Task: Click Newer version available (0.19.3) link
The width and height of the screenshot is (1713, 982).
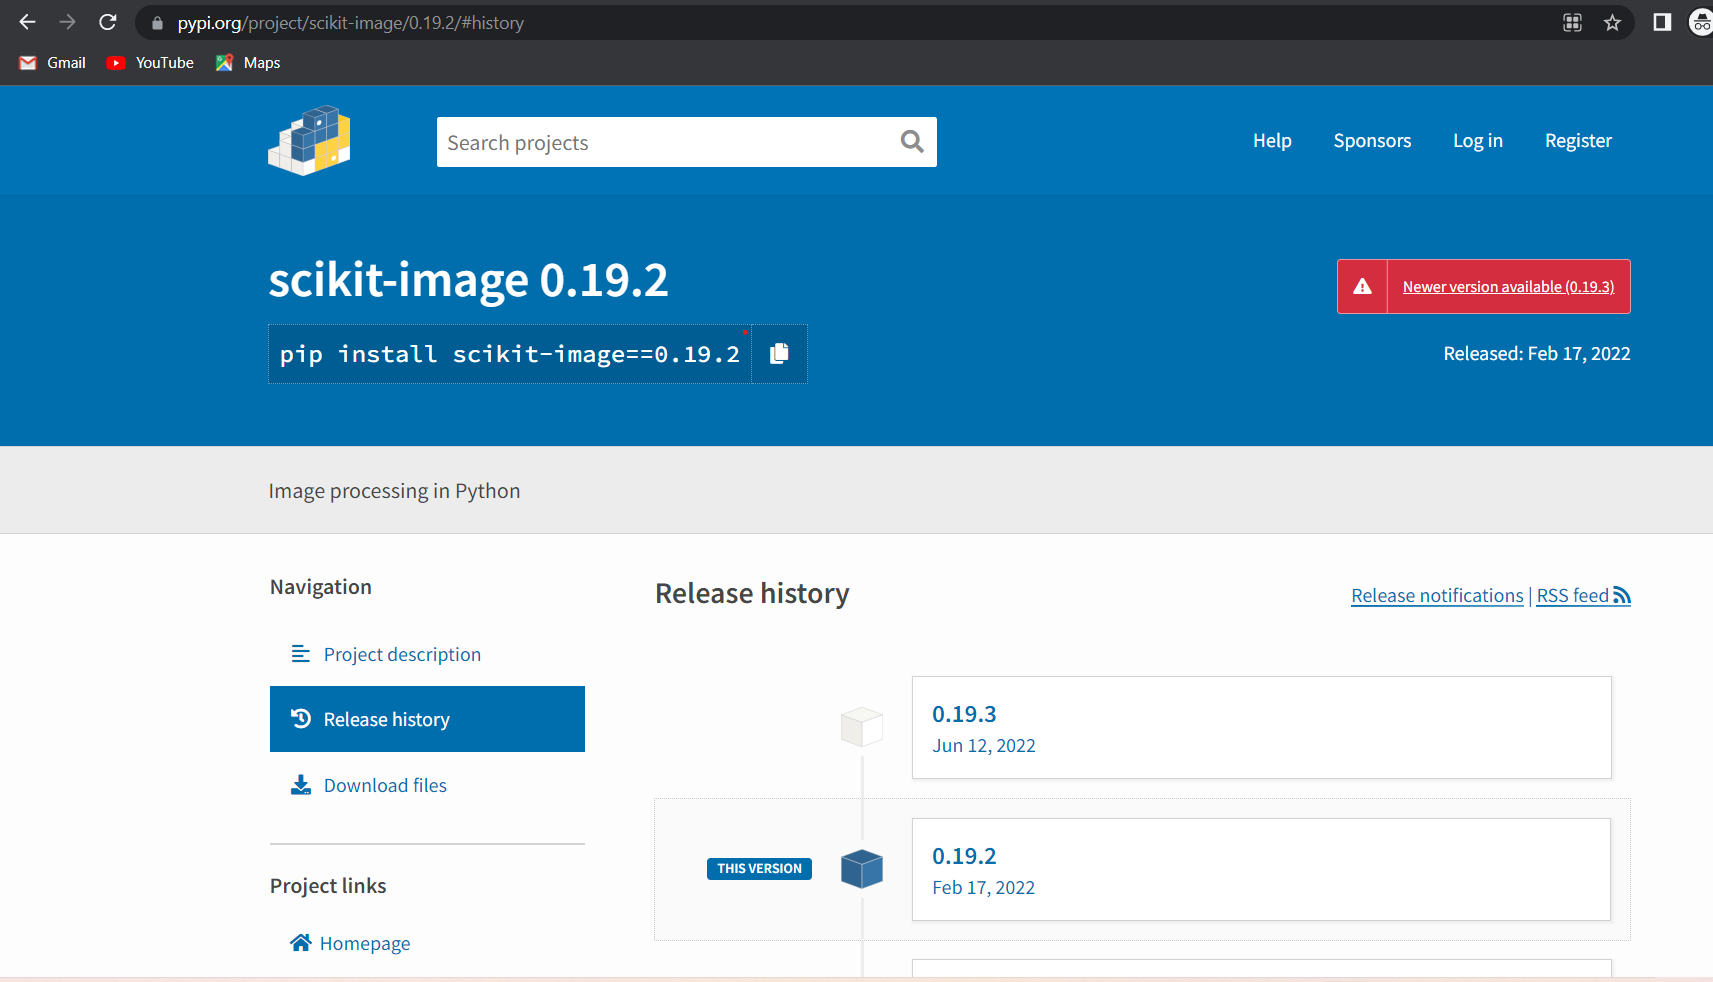Action: coord(1508,287)
